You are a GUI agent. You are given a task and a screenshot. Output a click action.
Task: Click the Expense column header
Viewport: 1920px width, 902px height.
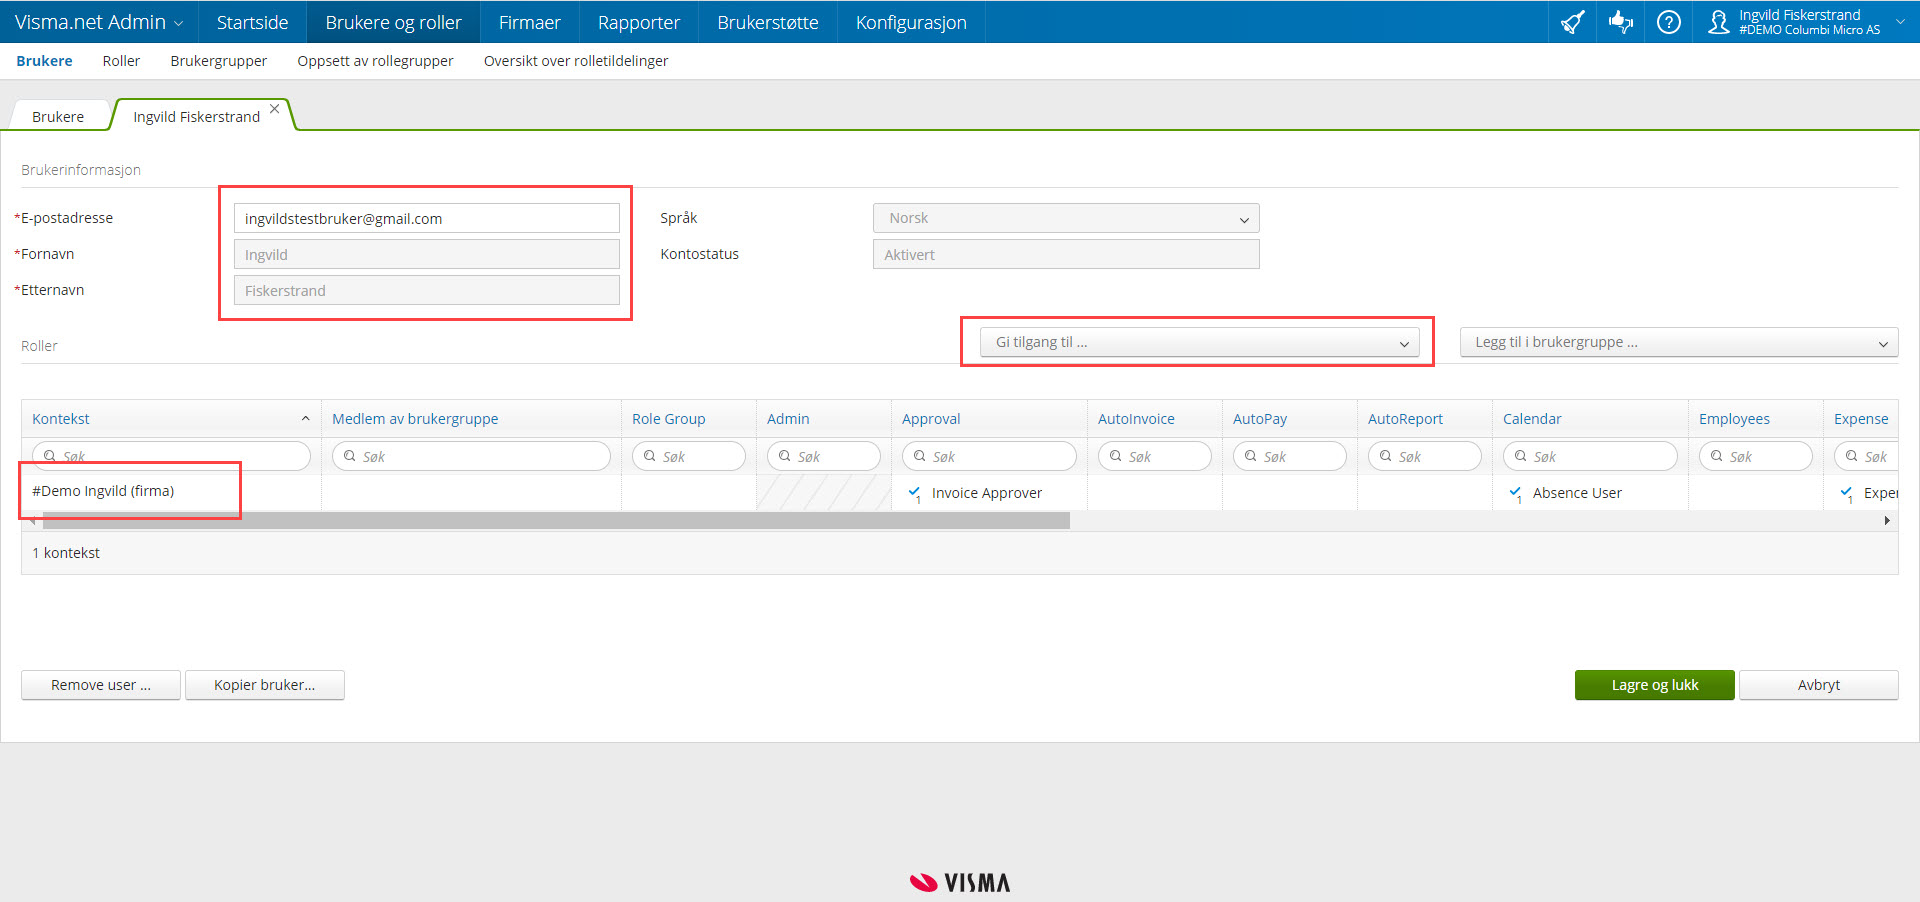[1861, 419]
